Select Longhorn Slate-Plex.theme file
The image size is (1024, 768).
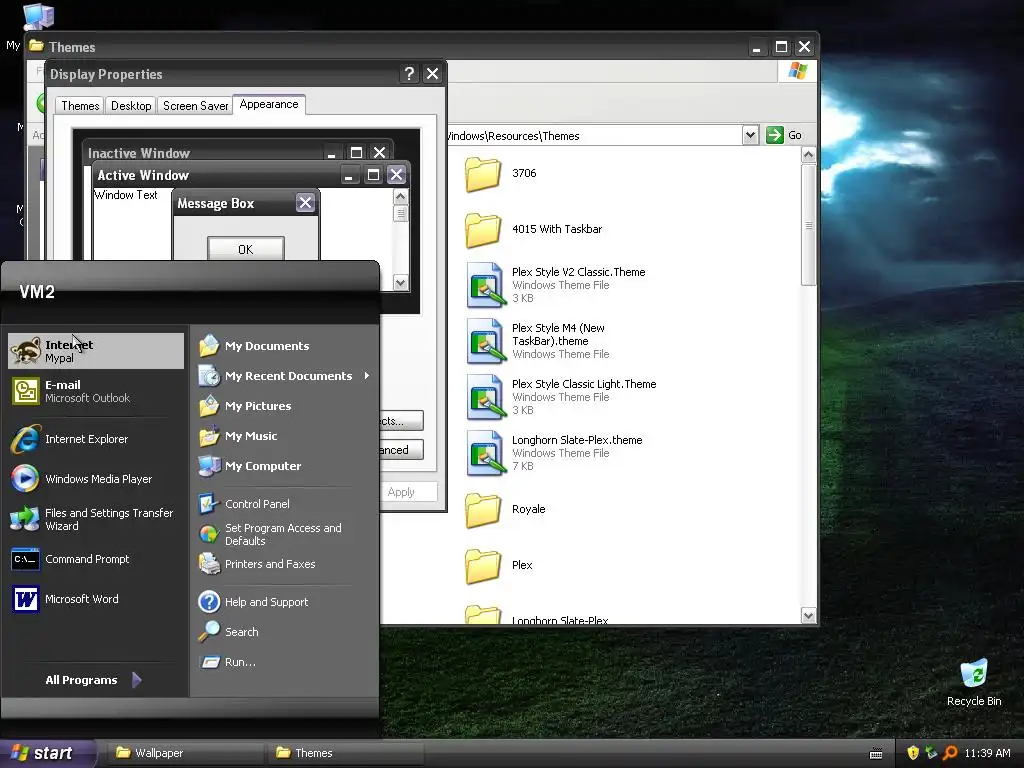click(554, 453)
